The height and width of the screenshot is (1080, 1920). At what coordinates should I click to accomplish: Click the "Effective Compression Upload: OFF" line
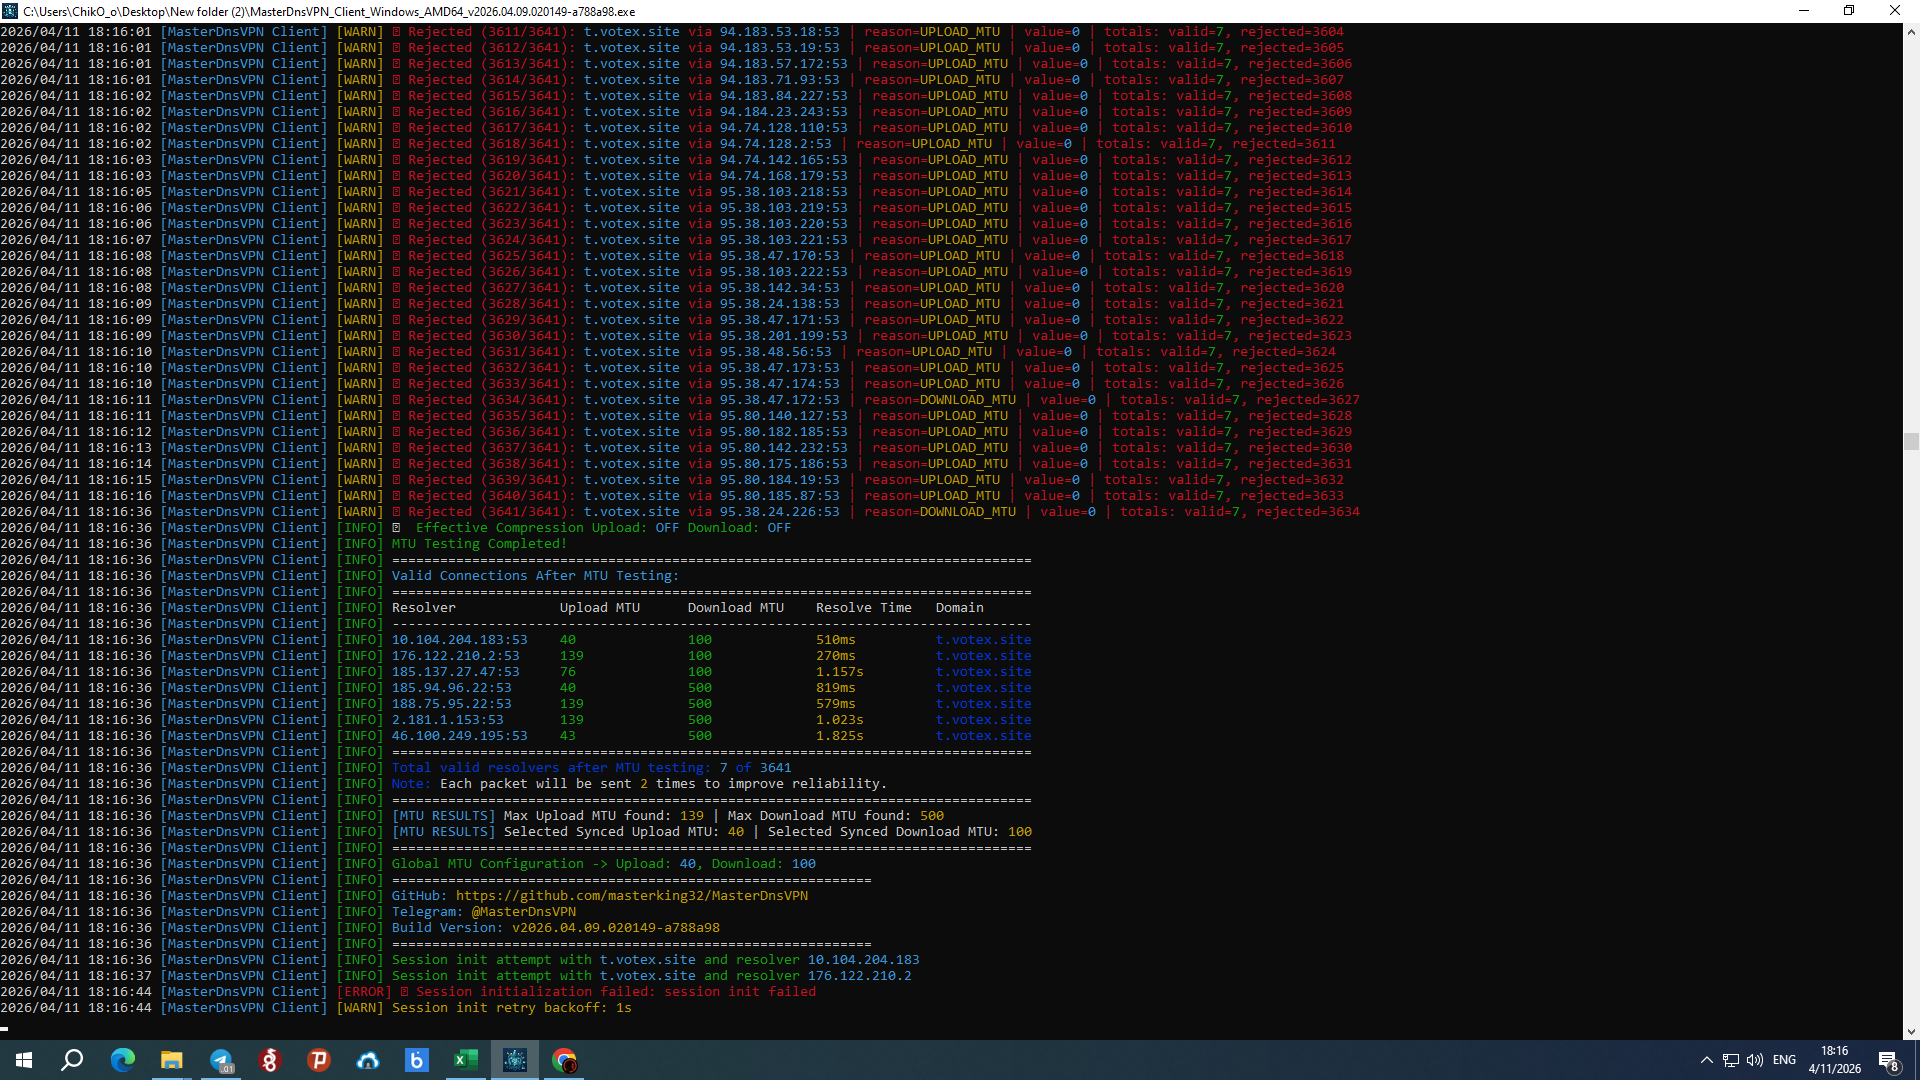coord(603,528)
